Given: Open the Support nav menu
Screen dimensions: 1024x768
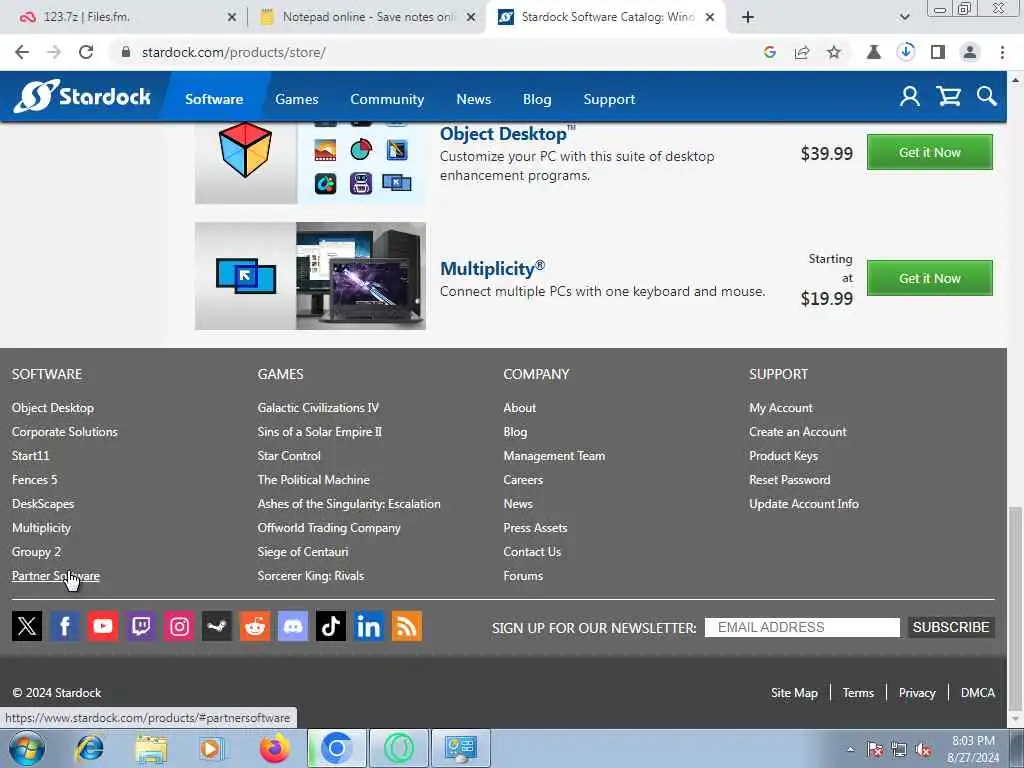Looking at the screenshot, I should (x=609, y=99).
